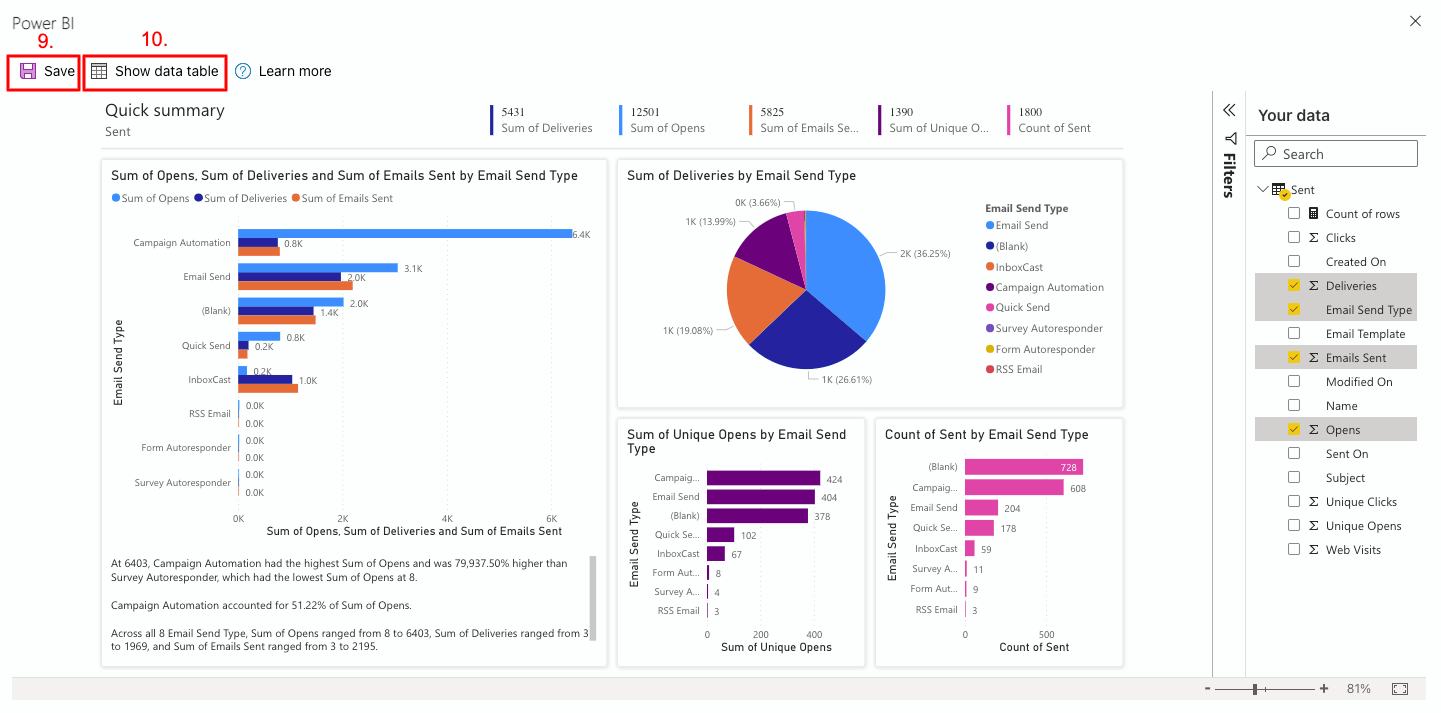
Task: Collapse the Sent table tree node
Action: tap(1263, 189)
